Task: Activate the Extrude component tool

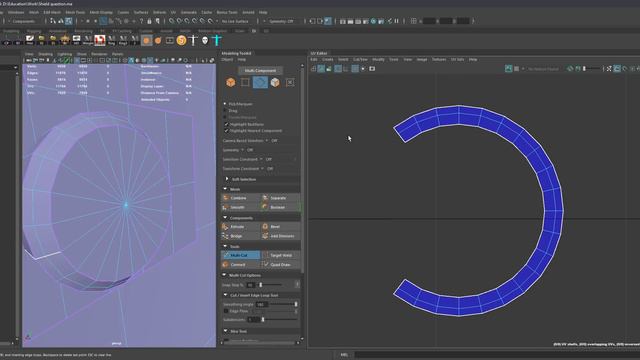Action: coord(240,227)
